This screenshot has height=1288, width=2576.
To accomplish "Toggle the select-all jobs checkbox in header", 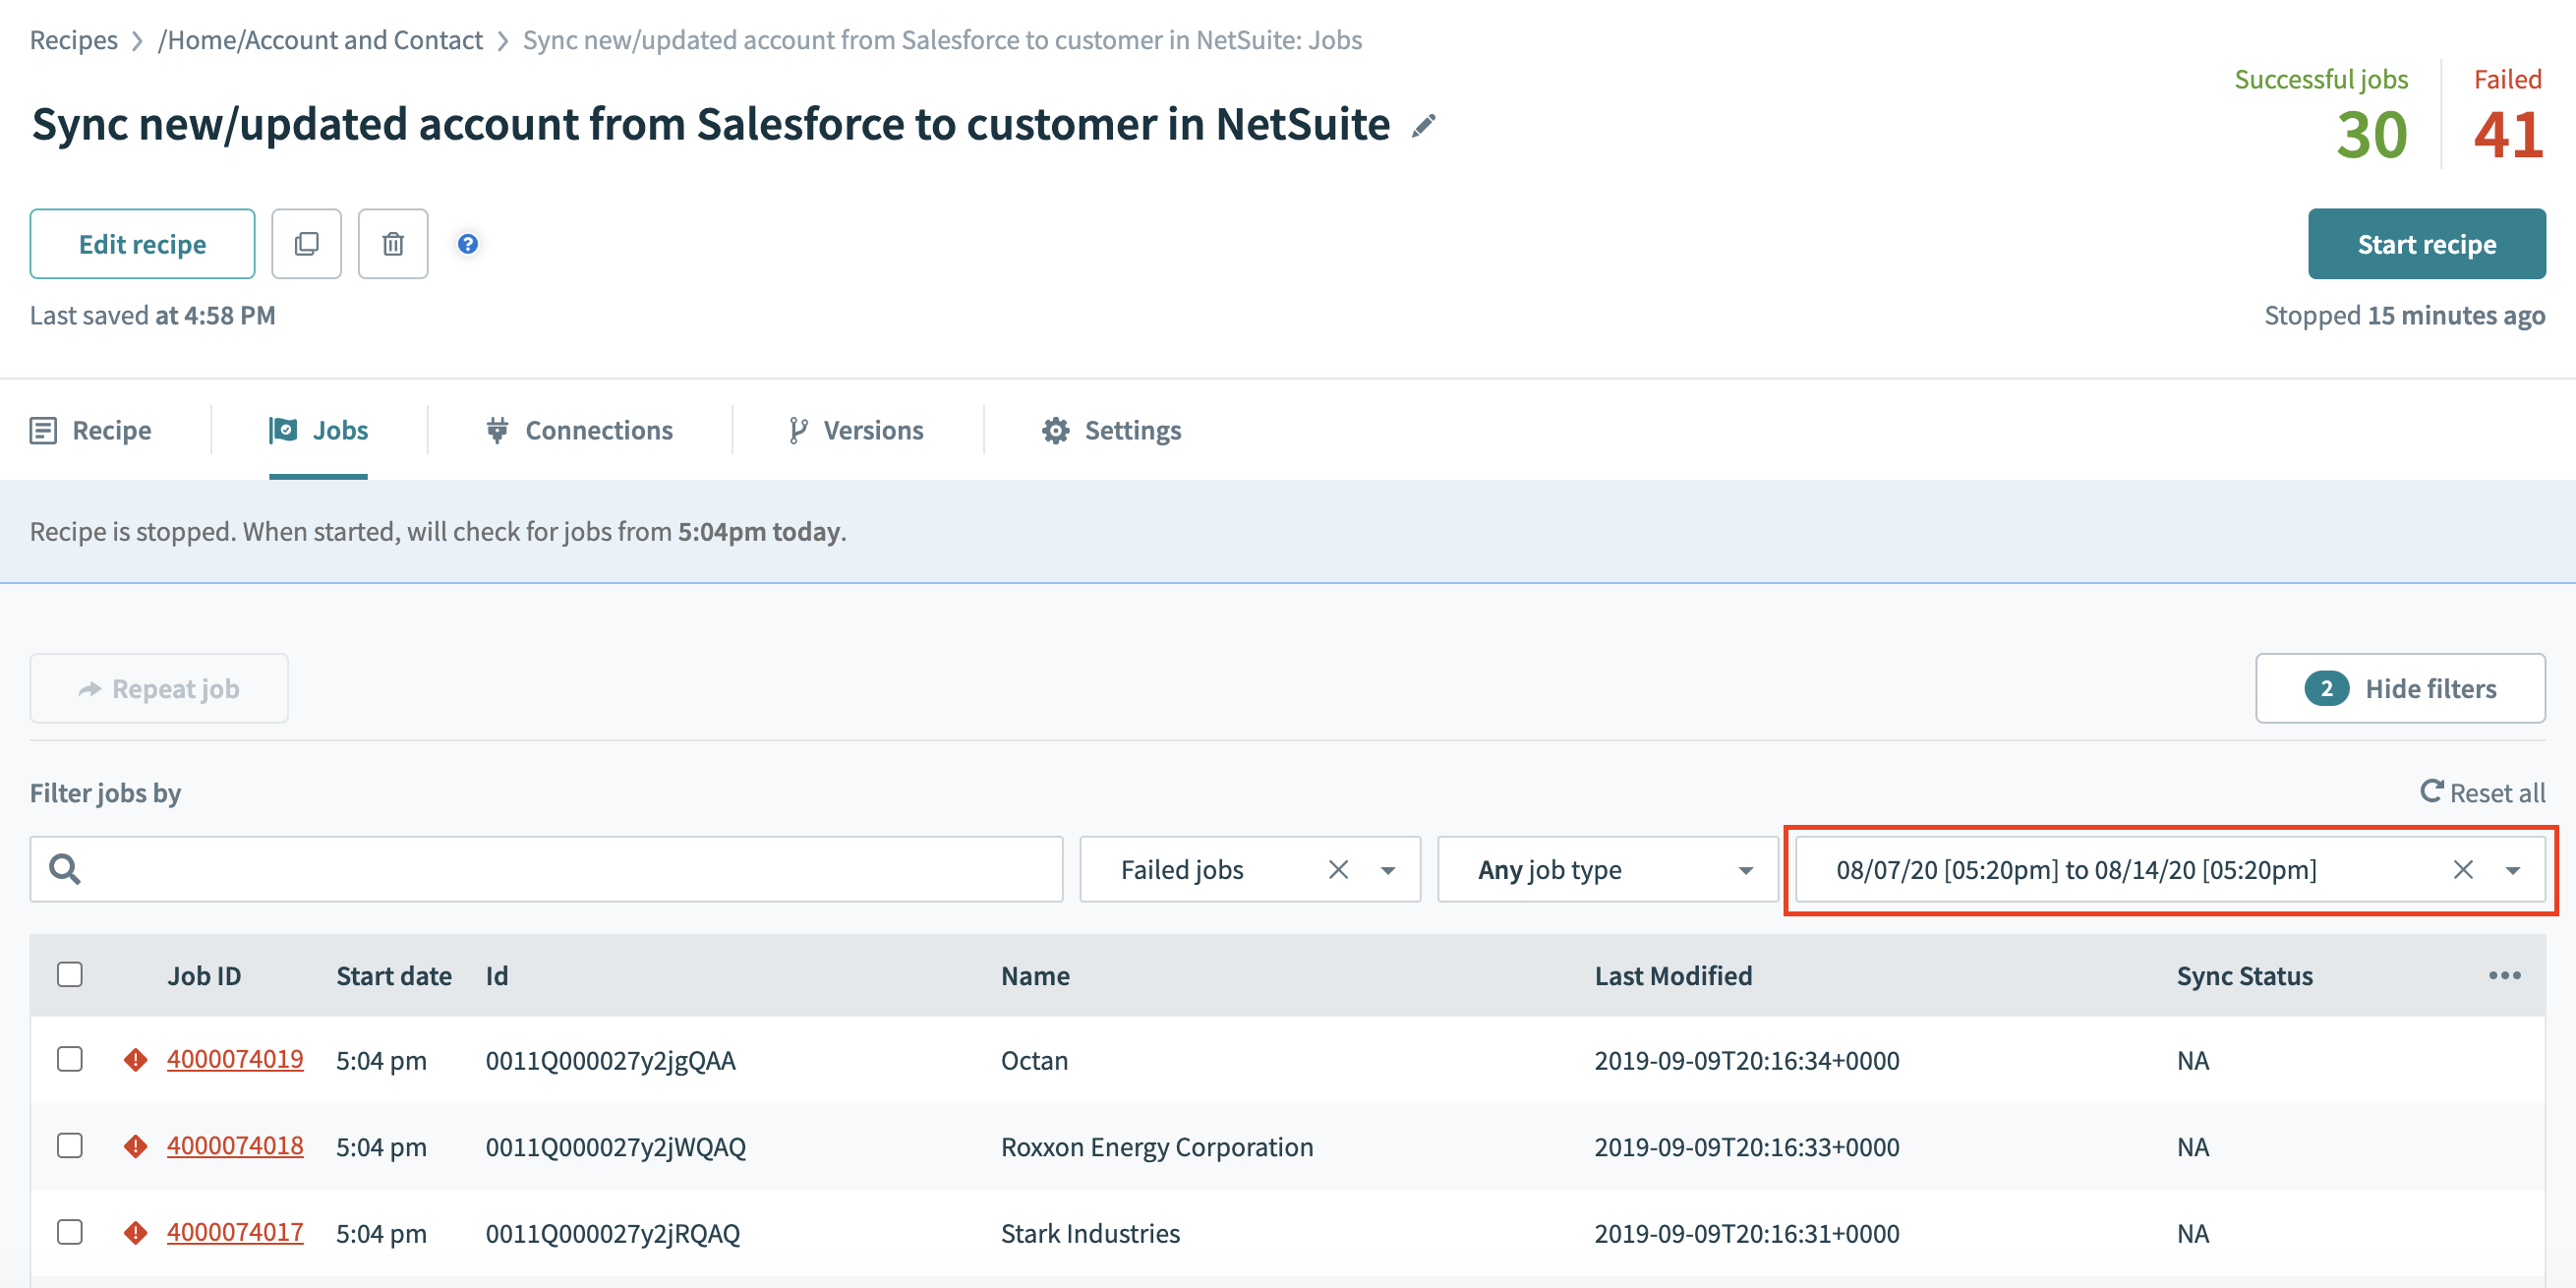I will click(x=70, y=974).
